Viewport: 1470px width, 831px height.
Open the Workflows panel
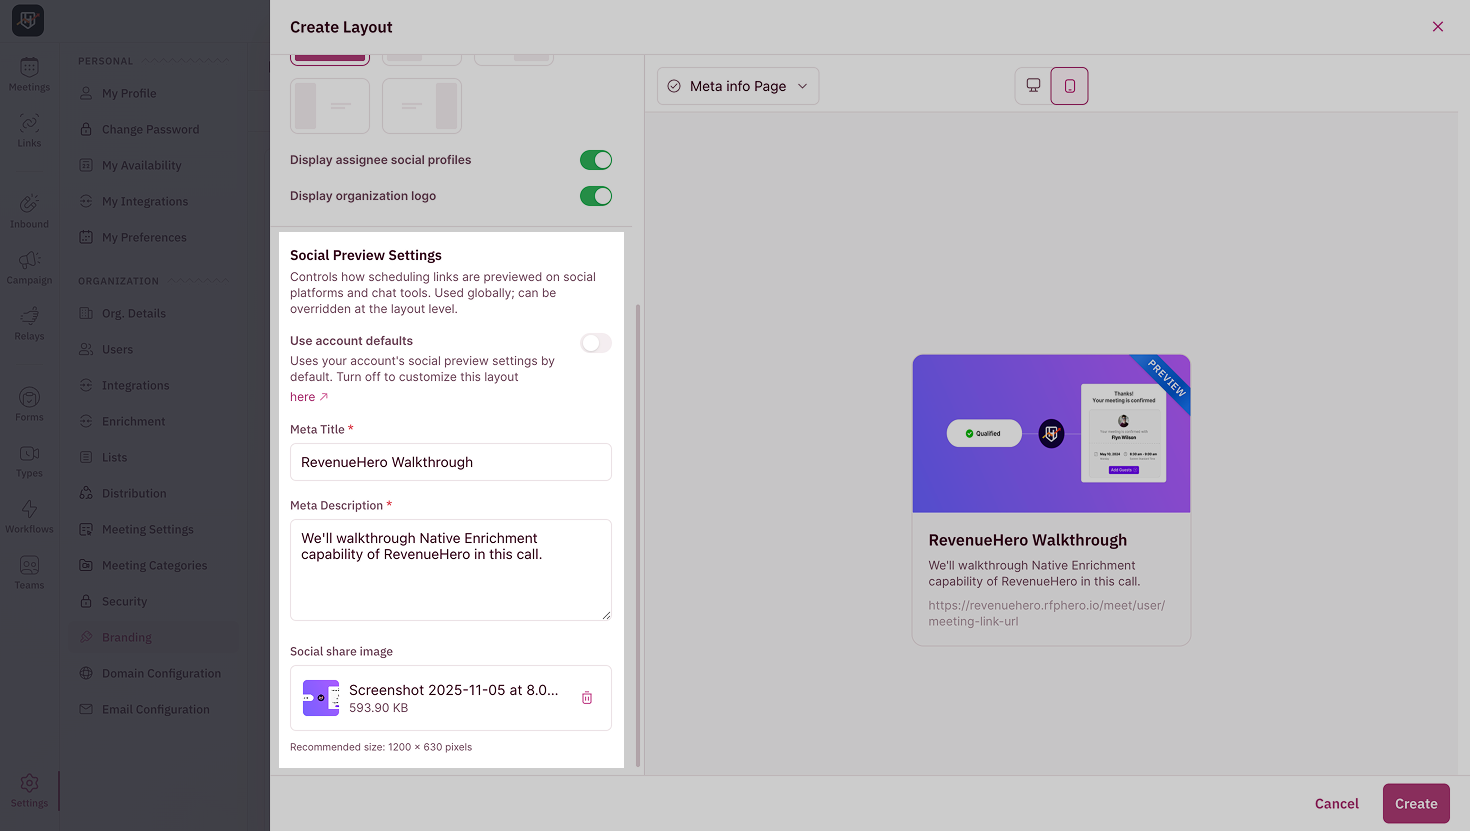click(x=29, y=515)
